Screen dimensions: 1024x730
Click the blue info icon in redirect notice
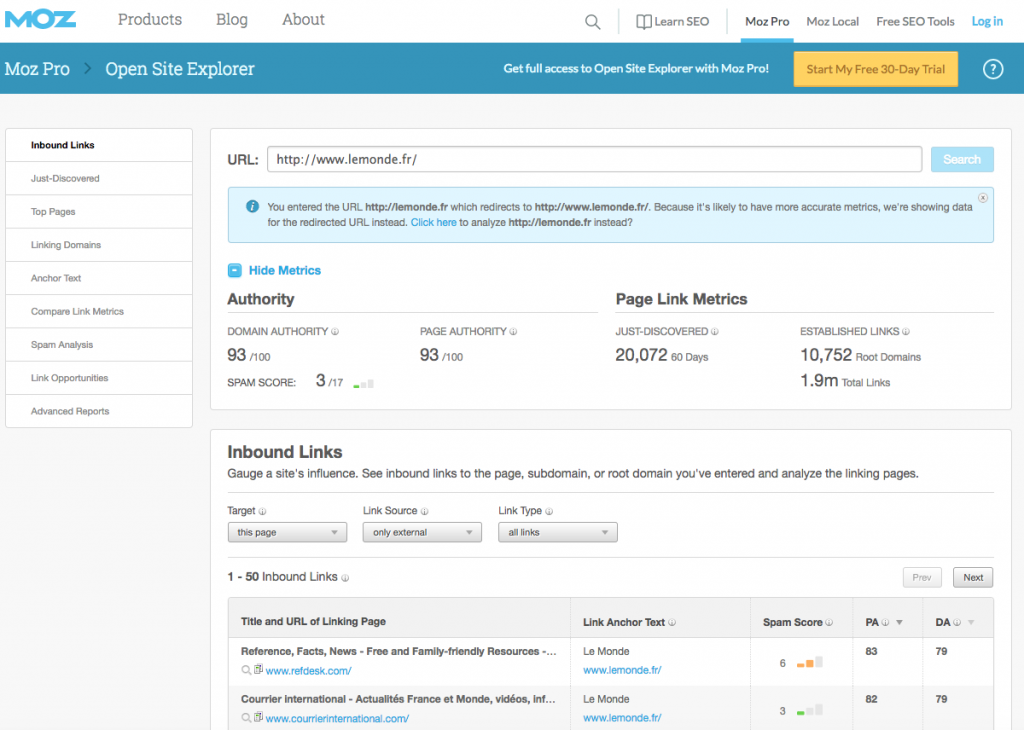pos(252,206)
